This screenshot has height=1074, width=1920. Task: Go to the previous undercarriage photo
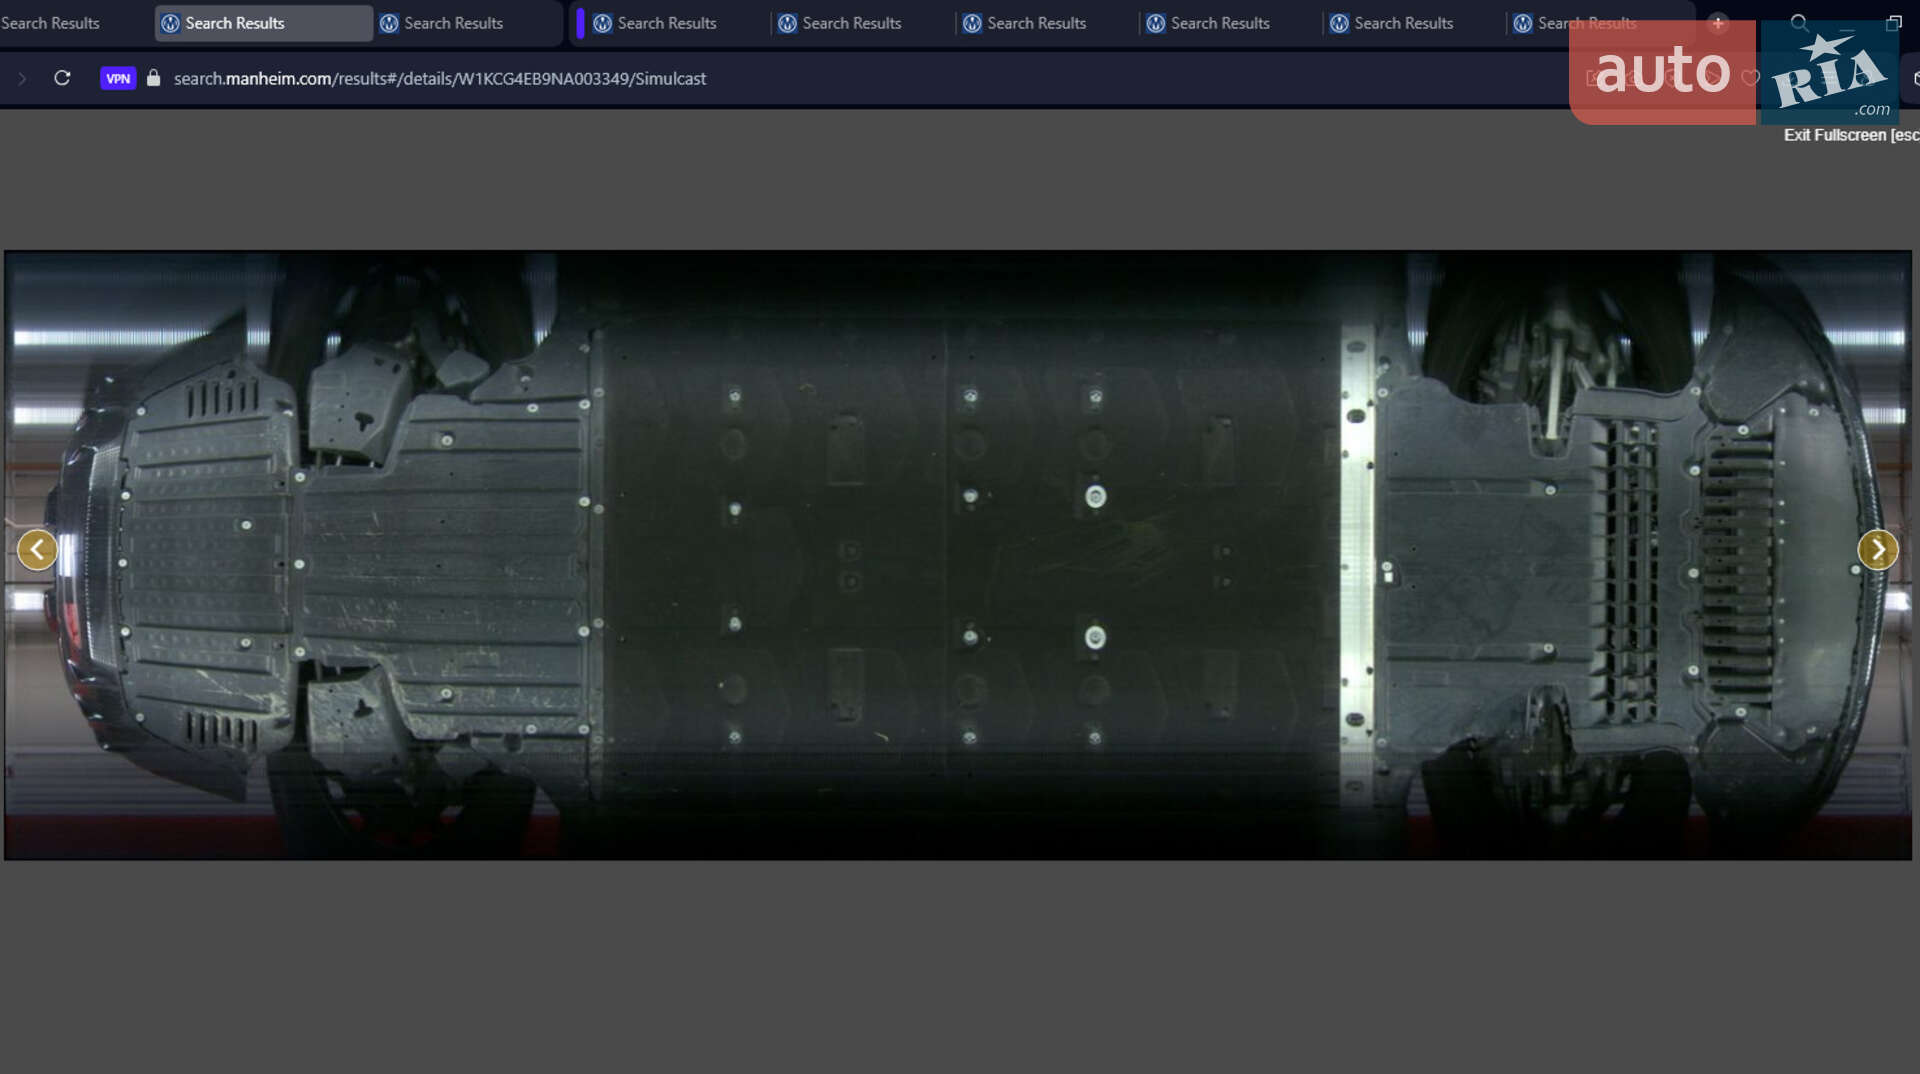[37, 550]
